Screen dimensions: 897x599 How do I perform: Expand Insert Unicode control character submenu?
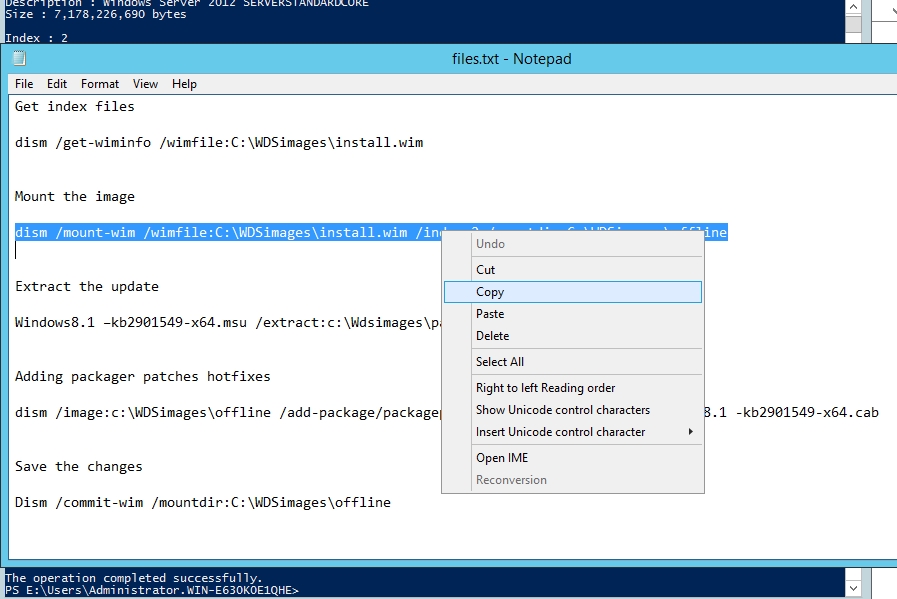[x=560, y=432]
